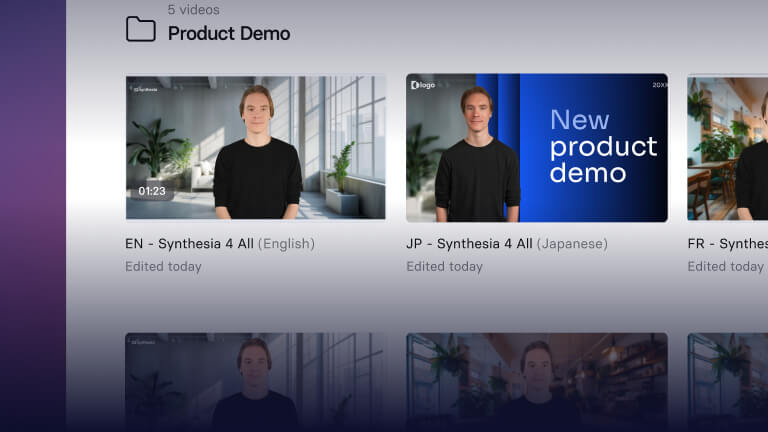Screen dimensions: 768x432
Task: Select the JP - Synthesia 4 All title
Action: pos(469,244)
